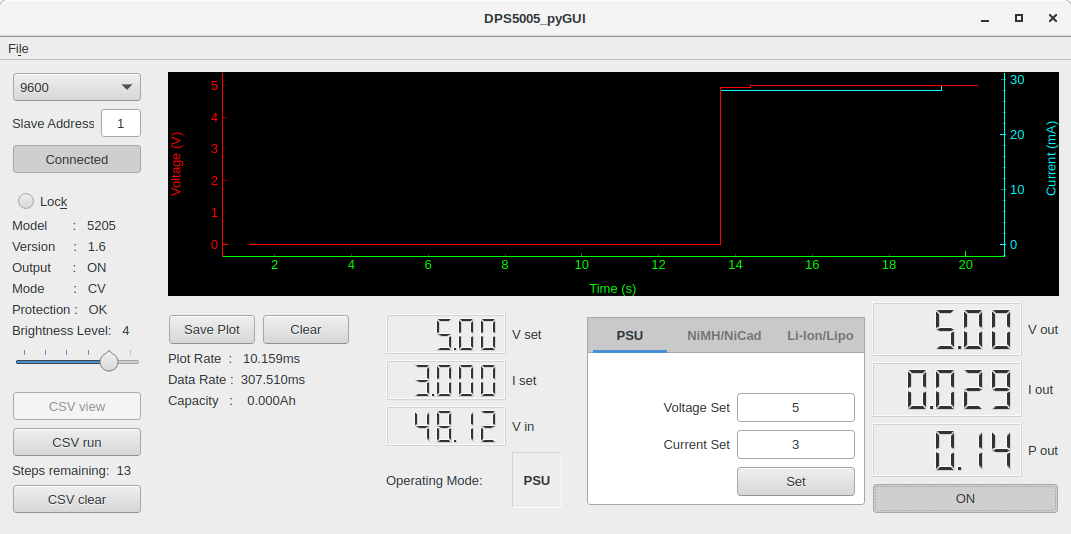
Task: Open the File menu
Action: click(18, 48)
